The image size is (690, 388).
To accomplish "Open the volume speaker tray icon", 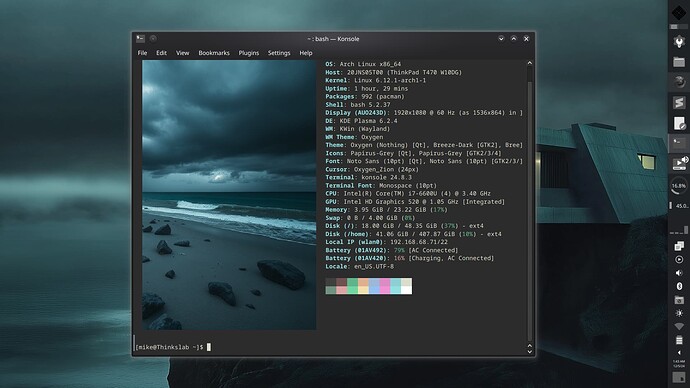I will (679, 273).
